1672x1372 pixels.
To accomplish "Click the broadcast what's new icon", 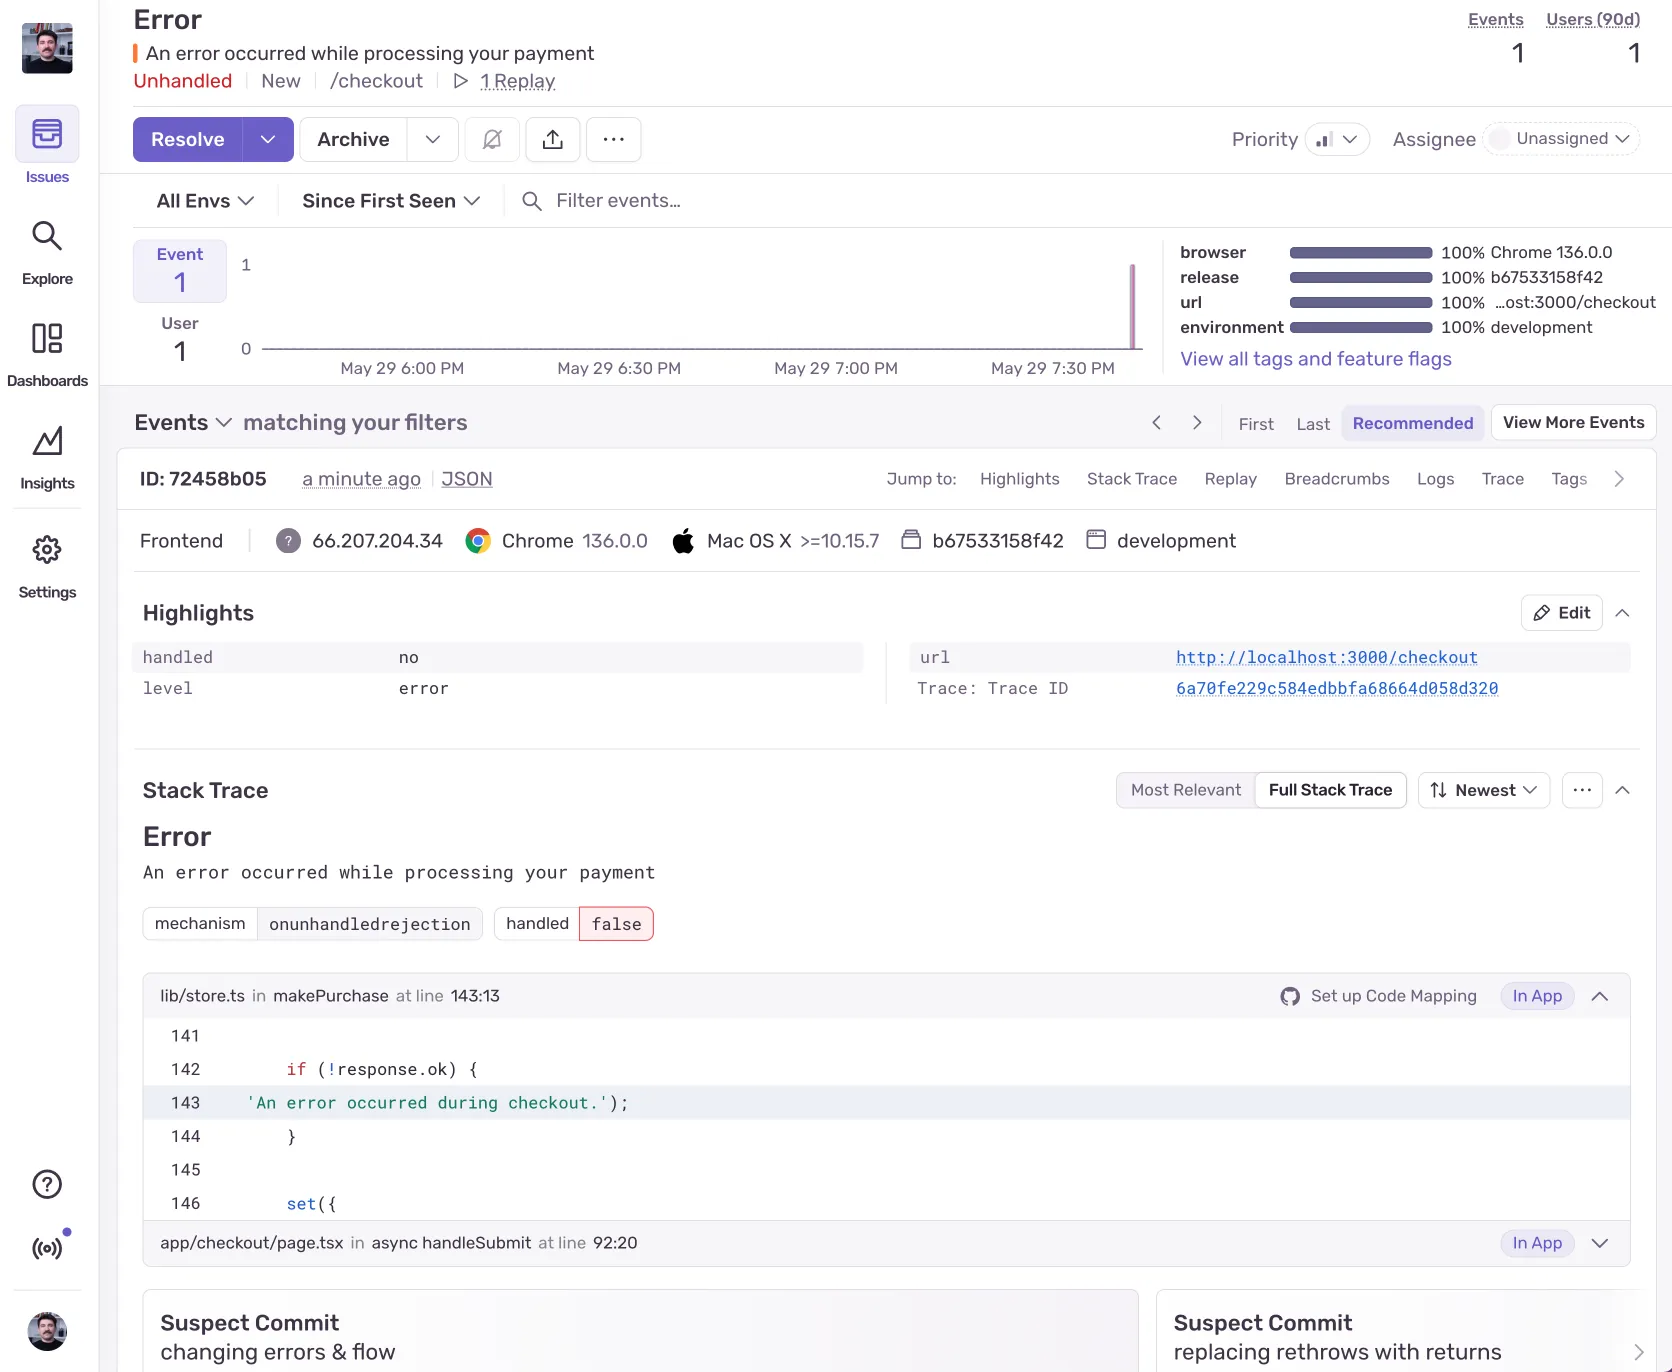I will click(47, 1248).
